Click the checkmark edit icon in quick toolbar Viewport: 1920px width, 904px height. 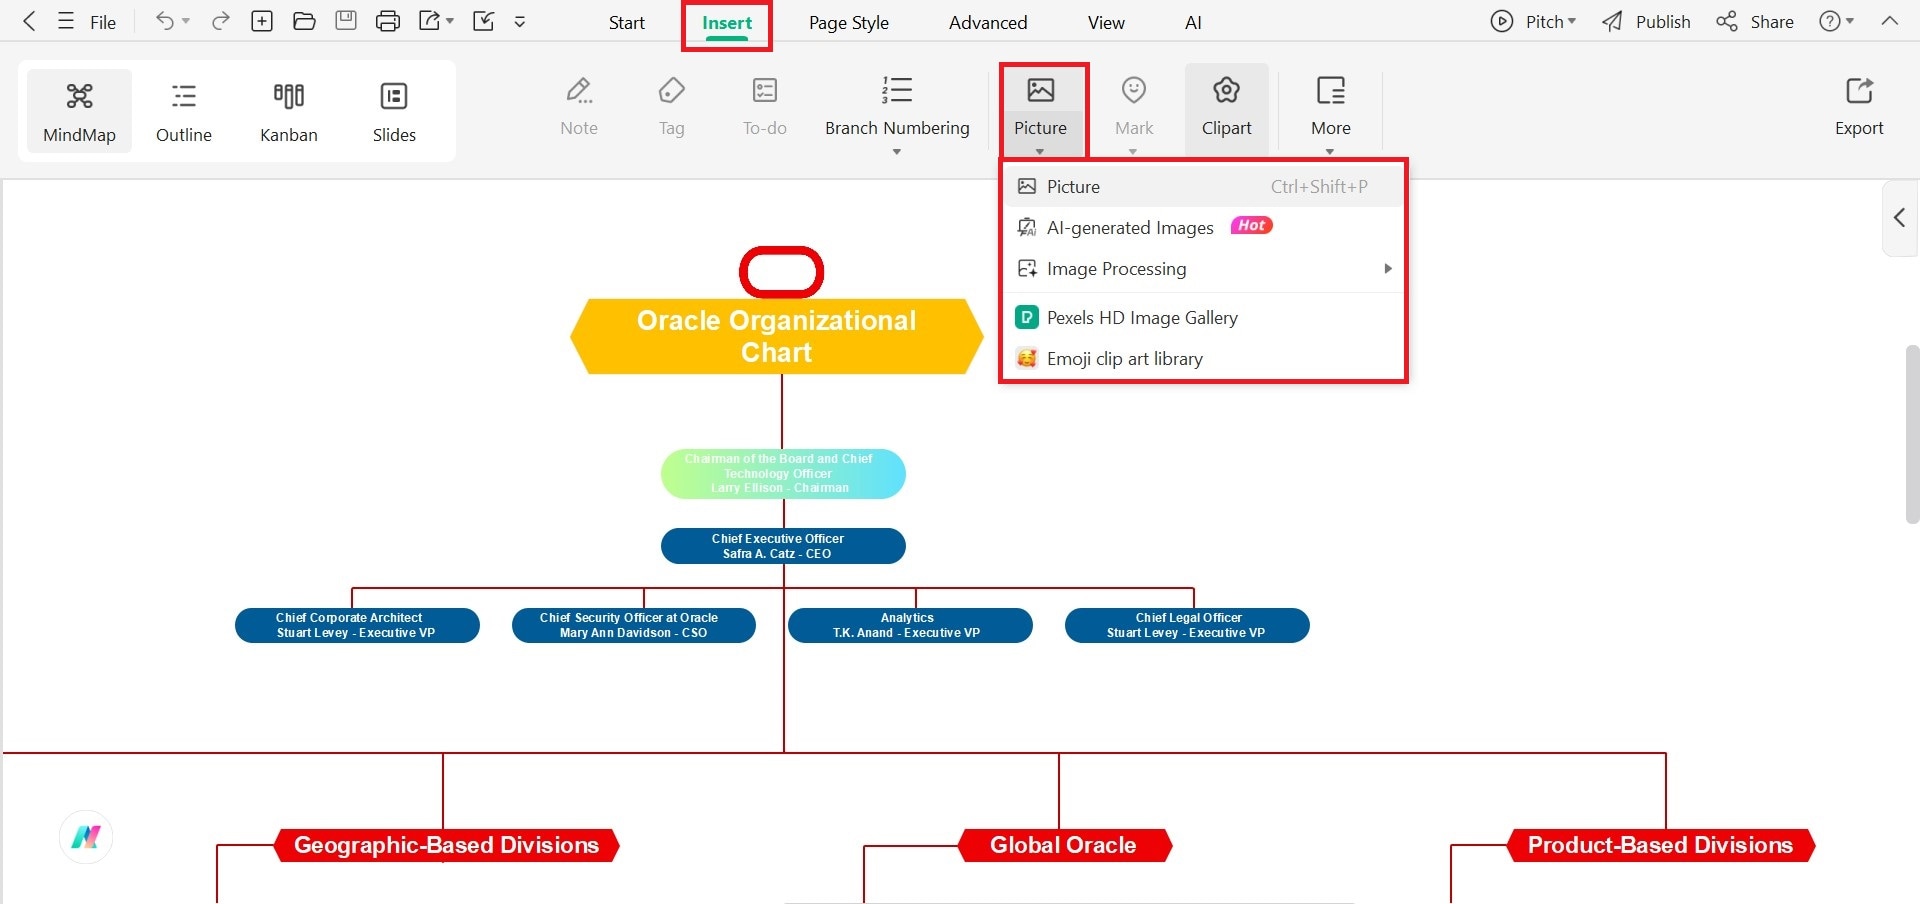point(483,21)
